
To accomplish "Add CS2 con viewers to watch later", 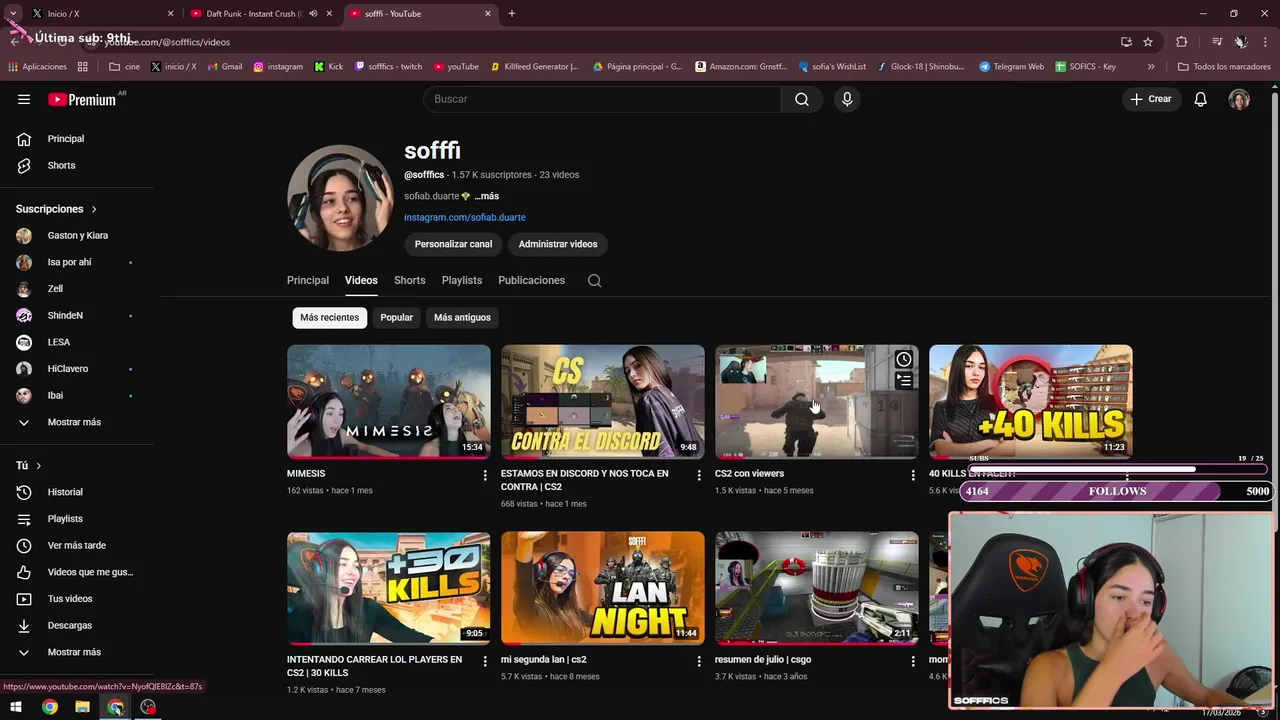I will pyautogui.click(x=903, y=359).
